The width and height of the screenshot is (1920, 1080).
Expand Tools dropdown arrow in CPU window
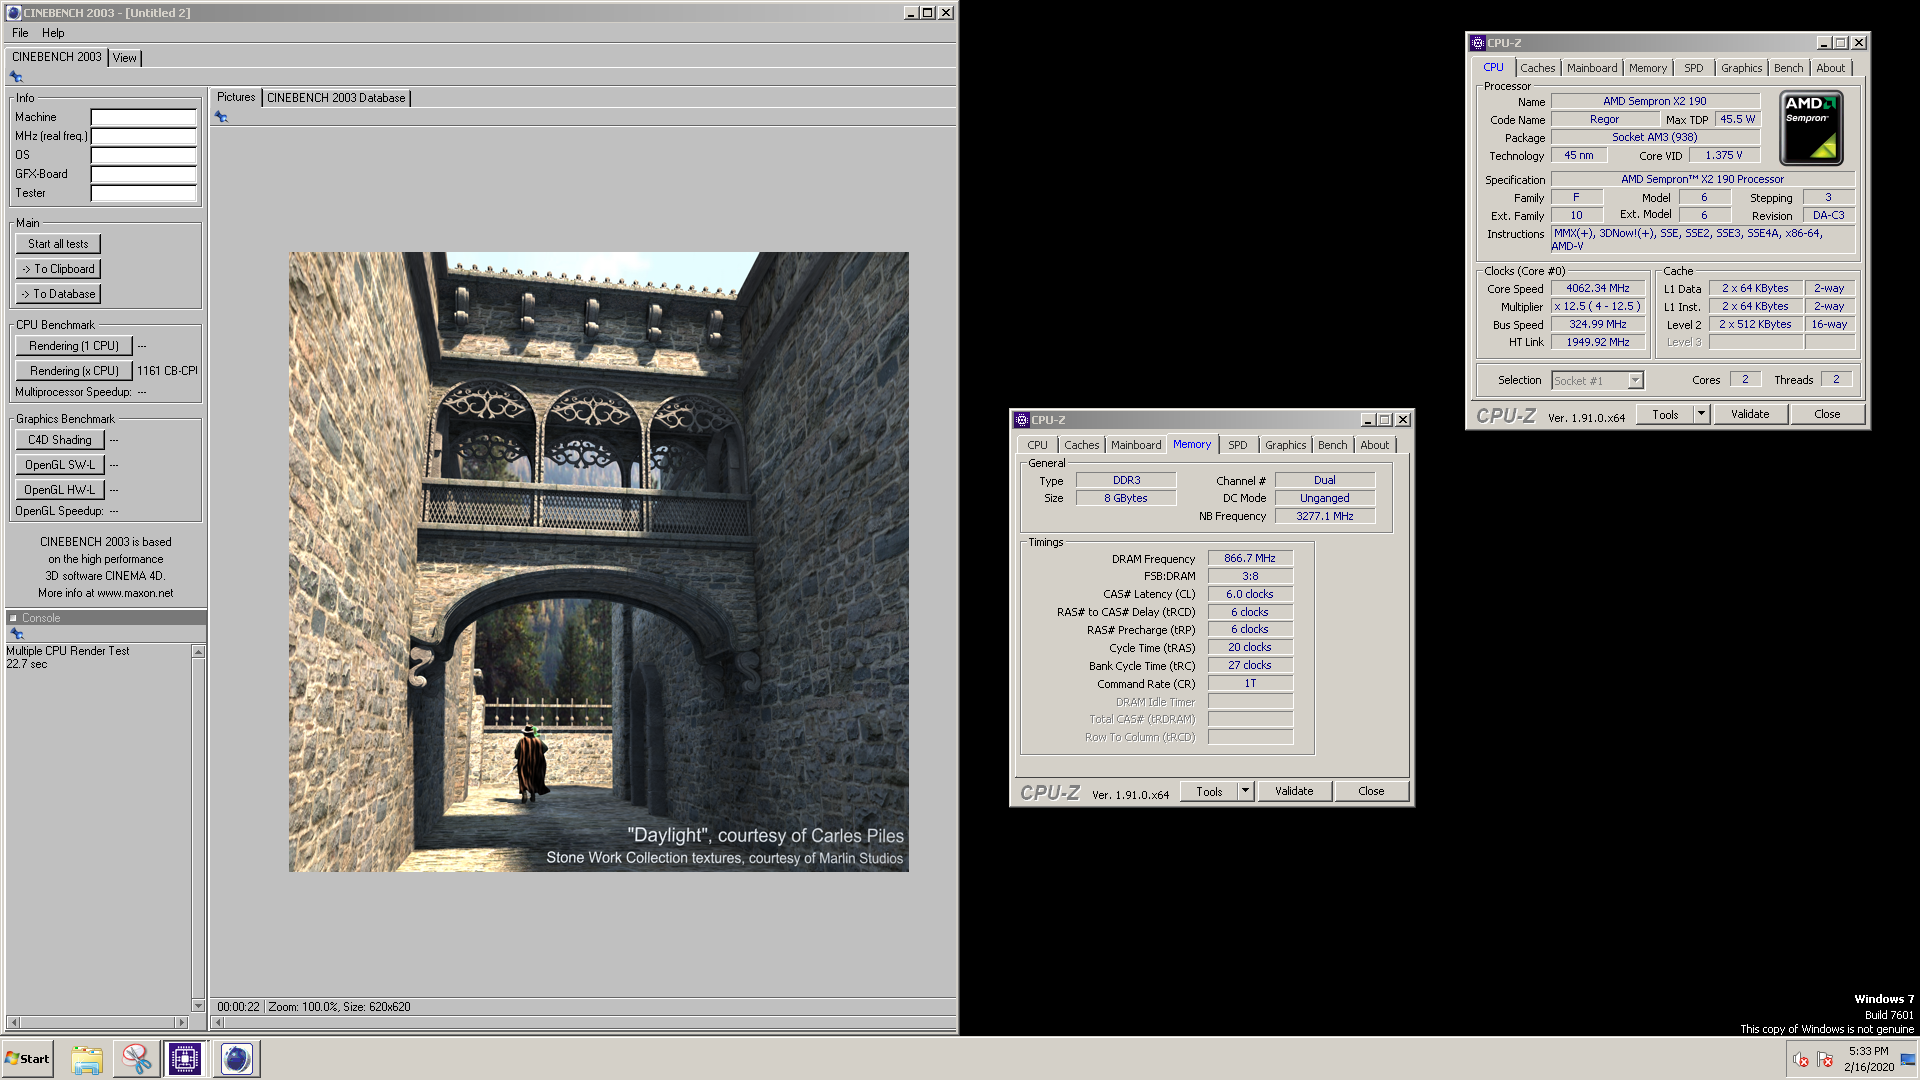pos(1701,414)
